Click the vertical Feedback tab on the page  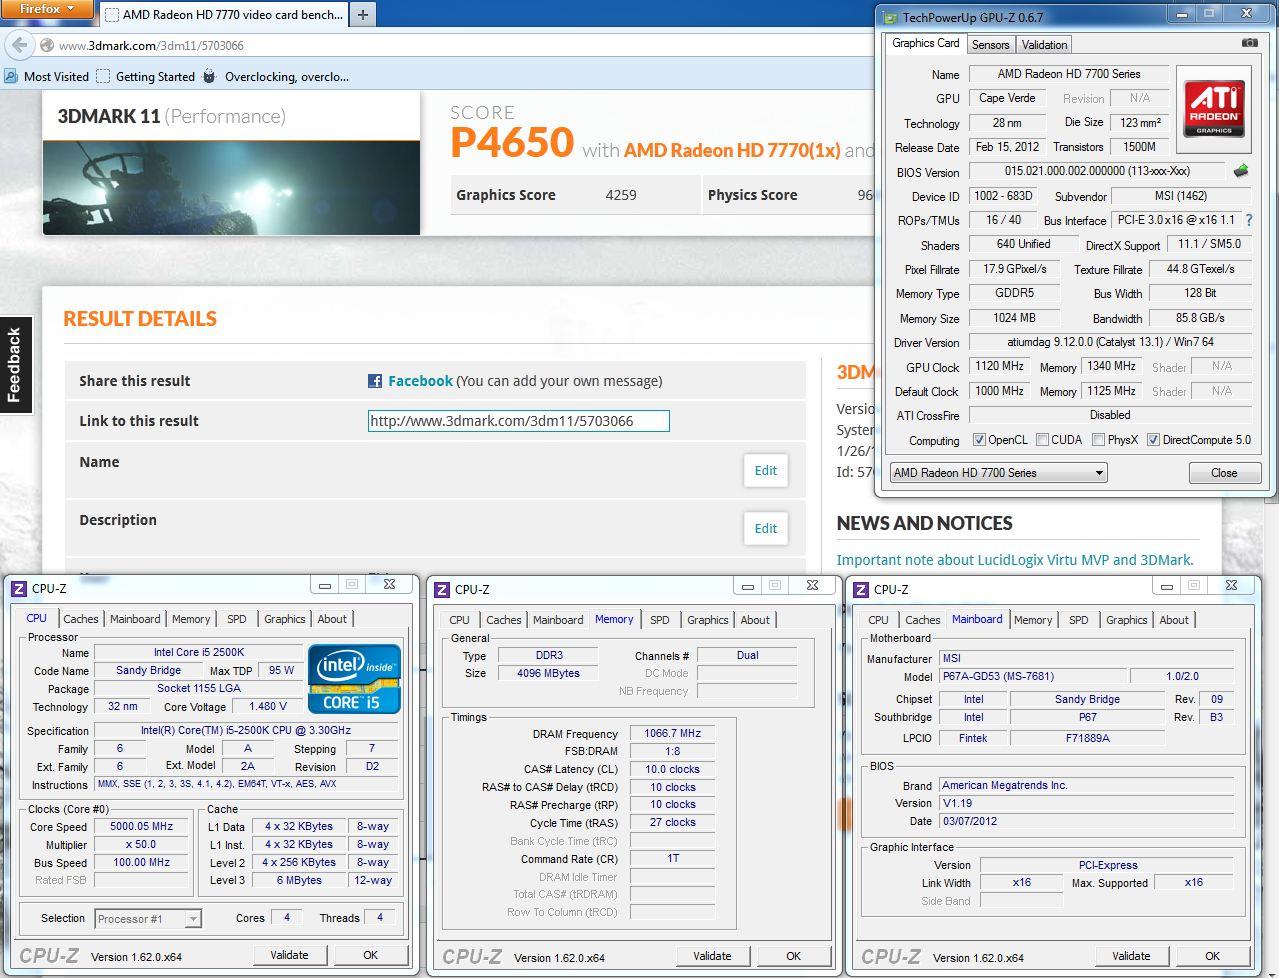(15, 365)
